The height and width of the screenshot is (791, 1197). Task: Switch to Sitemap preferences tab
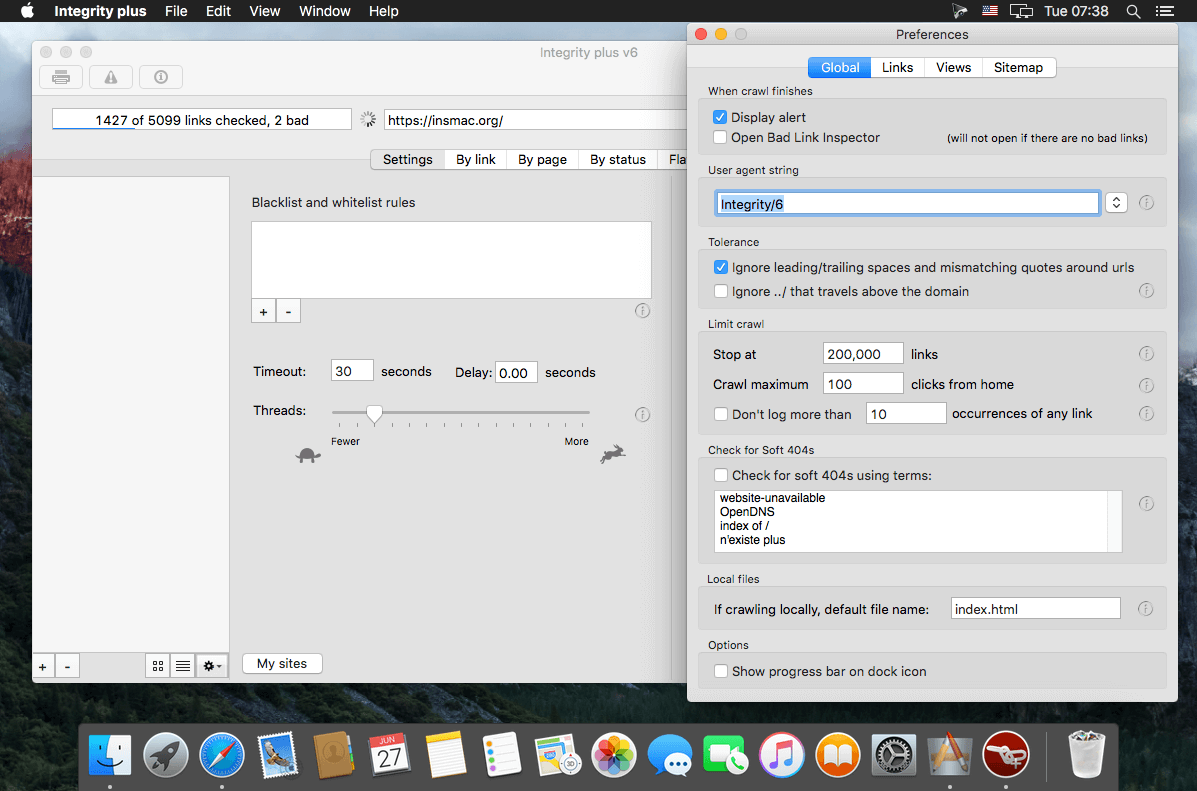point(1018,67)
